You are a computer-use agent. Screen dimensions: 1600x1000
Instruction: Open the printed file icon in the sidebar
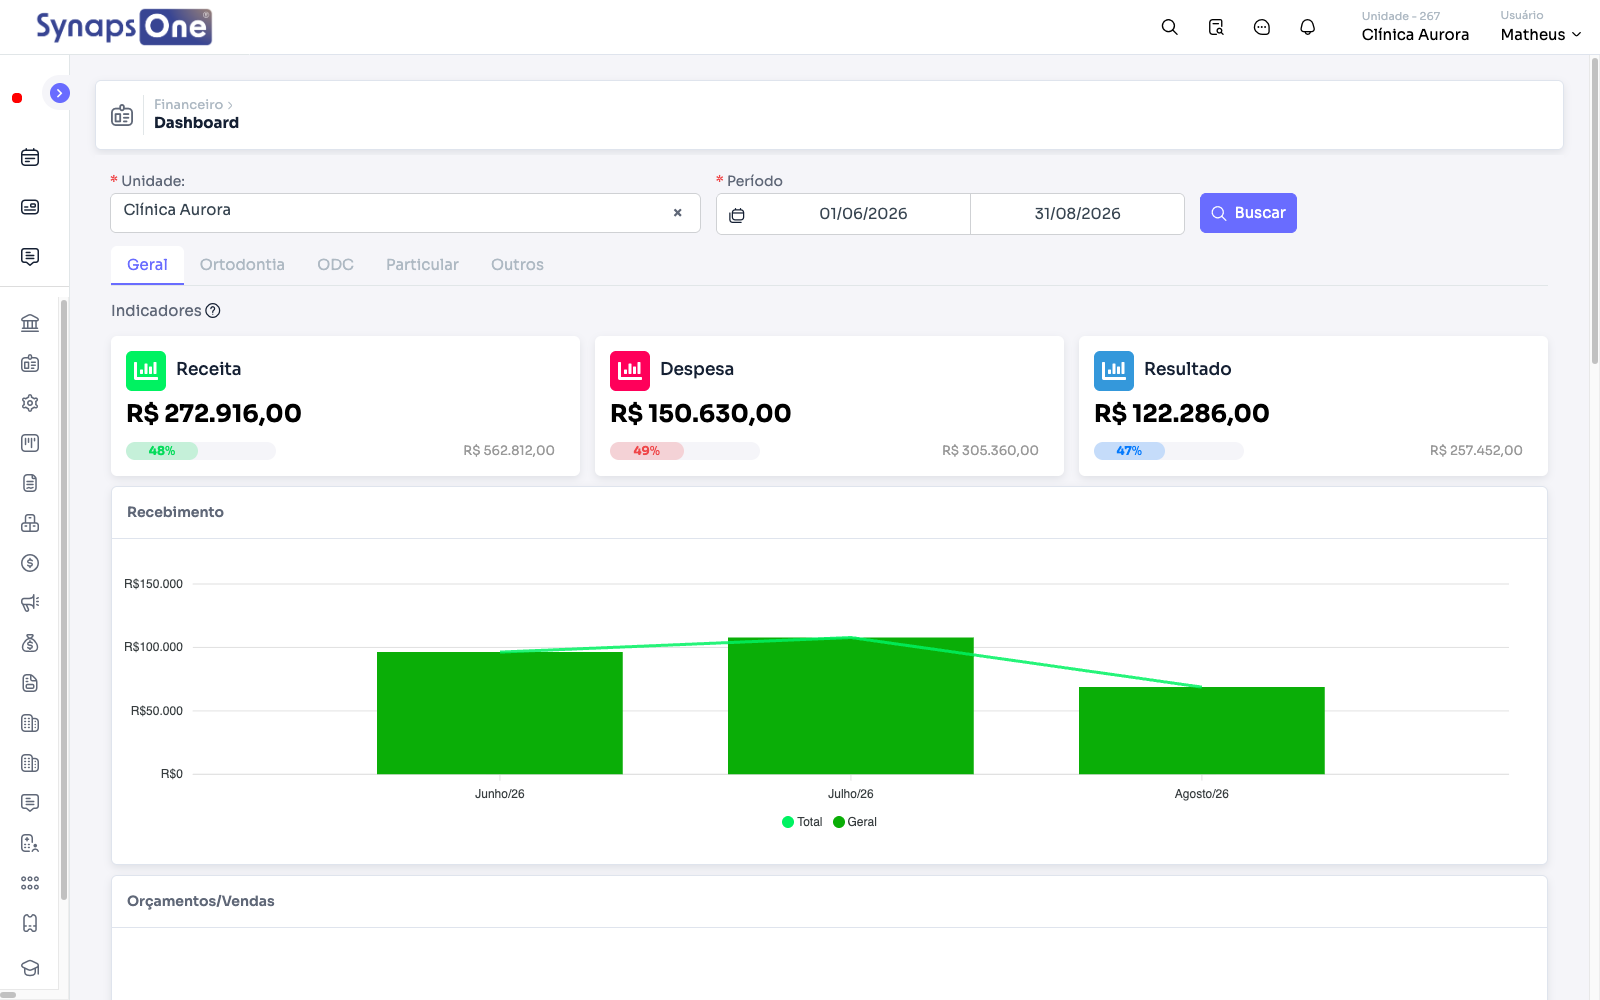click(x=30, y=683)
